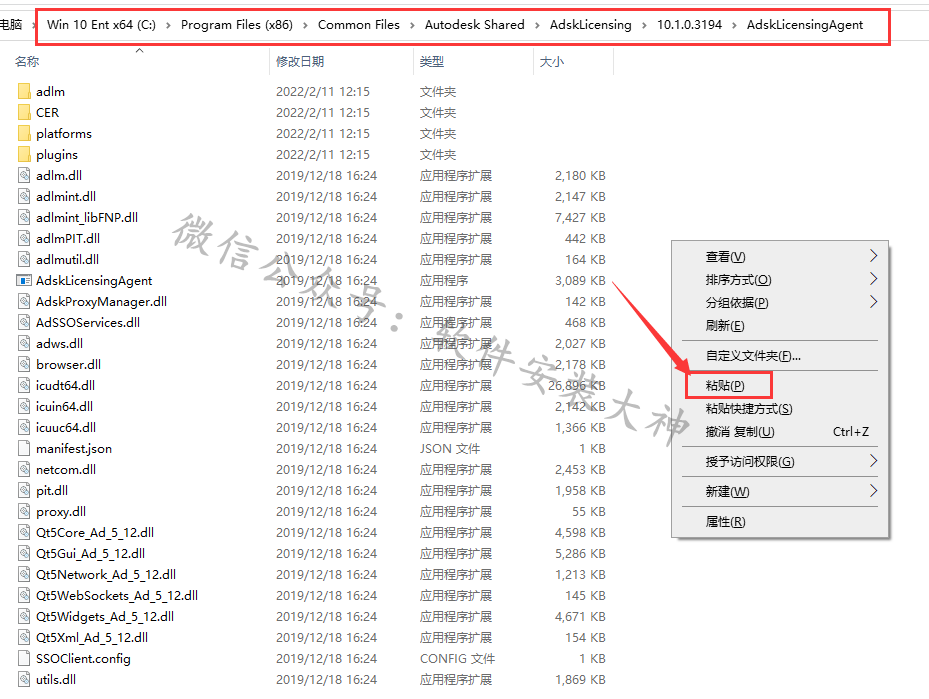Expand the 授予访问权限(G) submenu arrow
Screen dimensions: 929x699
pos(873,461)
